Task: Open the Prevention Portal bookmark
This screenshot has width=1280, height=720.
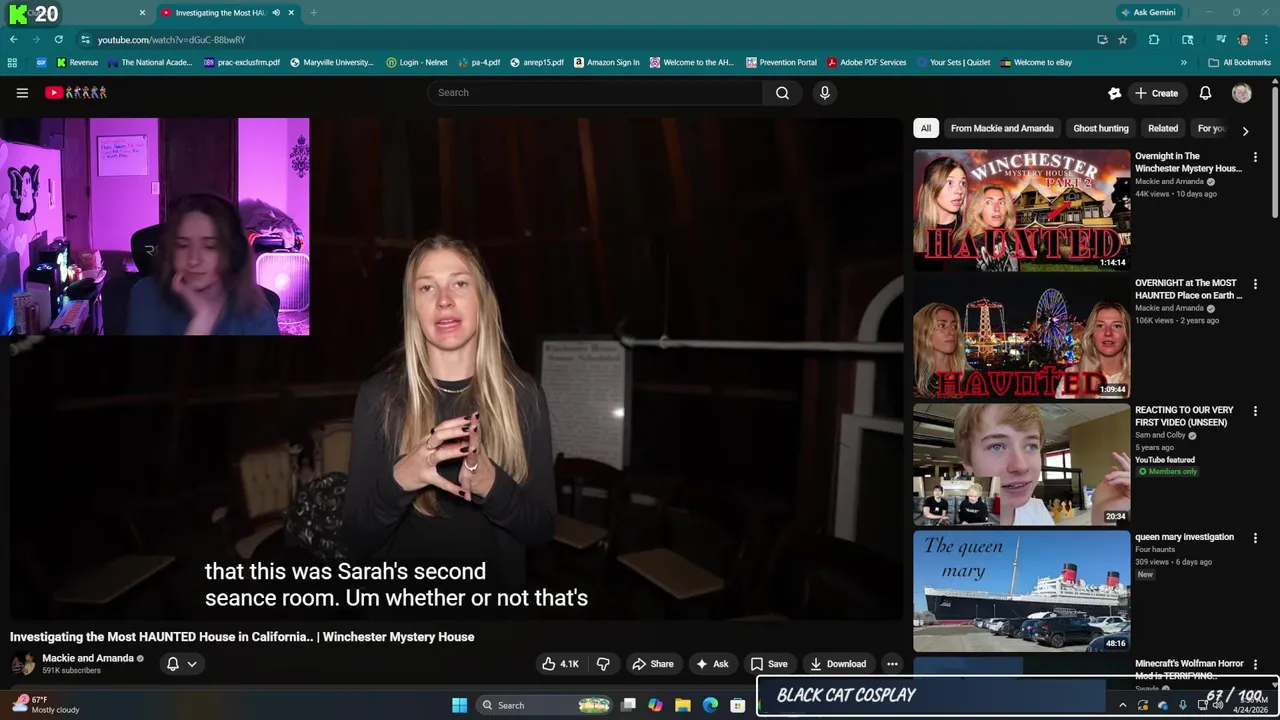Action: [781, 62]
